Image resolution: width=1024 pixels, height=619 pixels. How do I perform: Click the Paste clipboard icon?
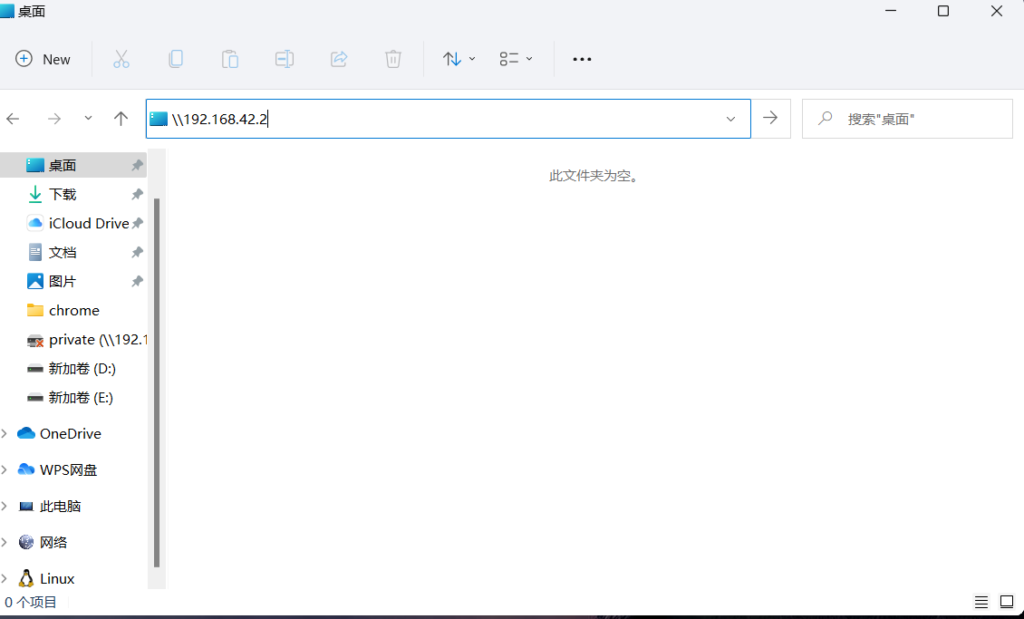click(230, 59)
